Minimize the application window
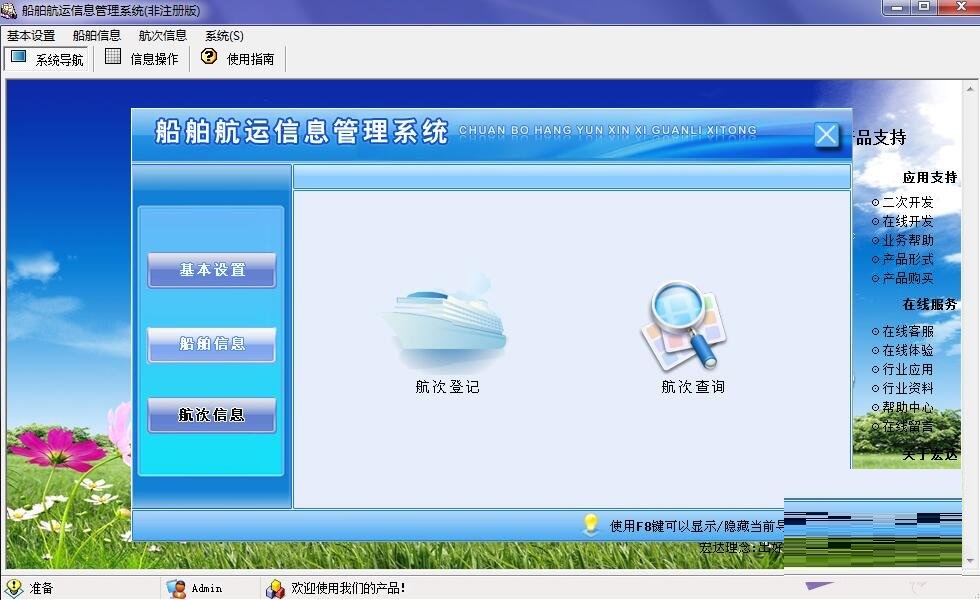 (898, 7)
